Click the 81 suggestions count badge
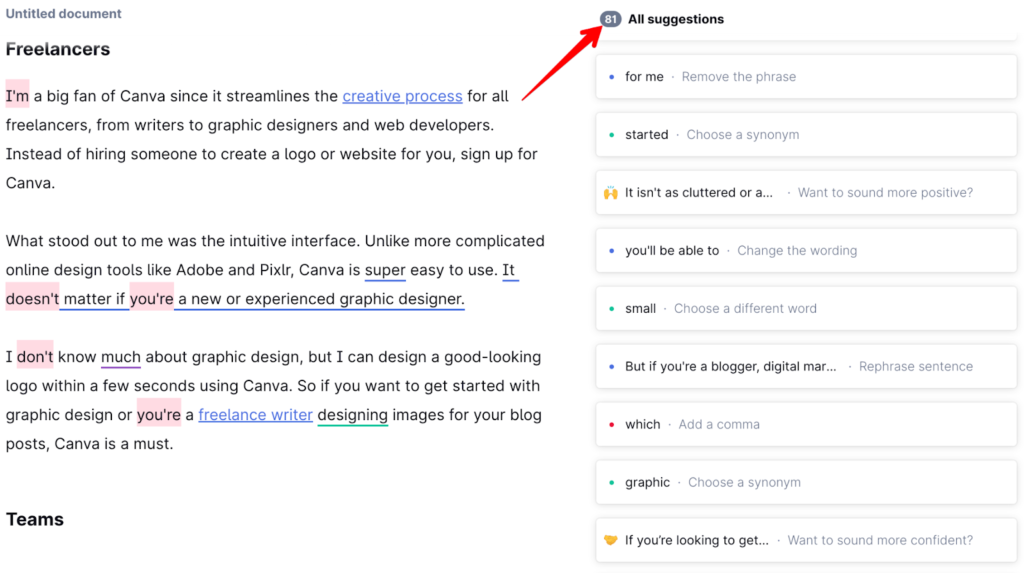The height and width of the screenshot is (573, 1024). 610,19
